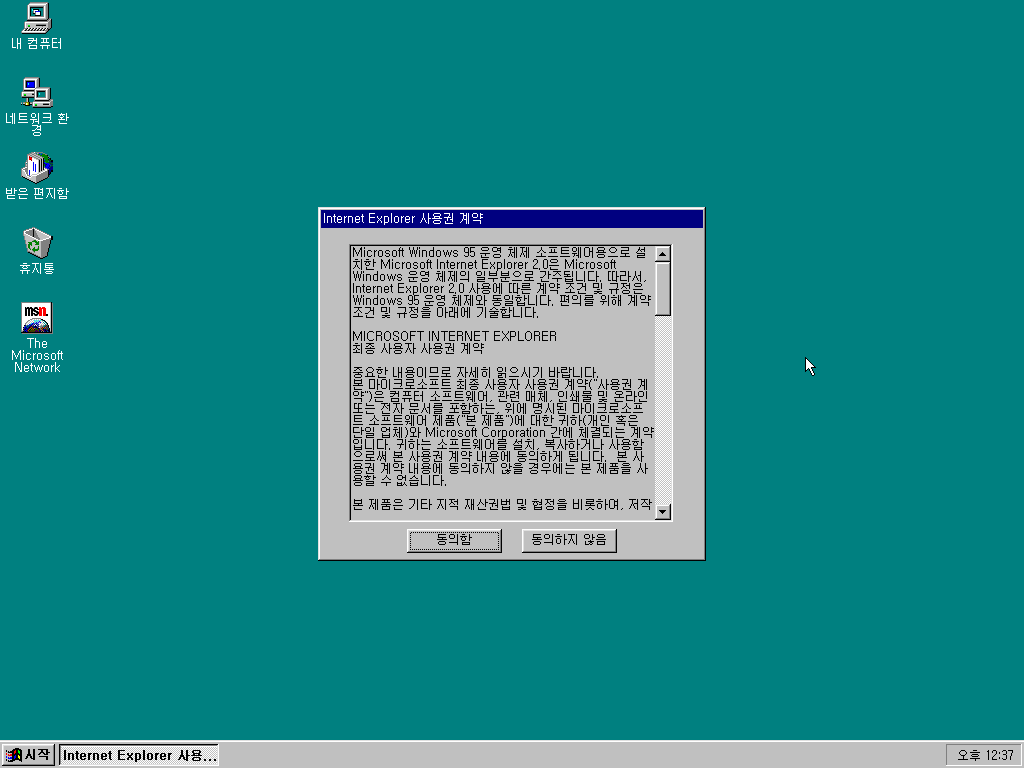This screenshot has height=768, width=1024.
Task: Click the MICROSOFT INTERNET EXPLORER heading text
Action: (x=455, y=336)
